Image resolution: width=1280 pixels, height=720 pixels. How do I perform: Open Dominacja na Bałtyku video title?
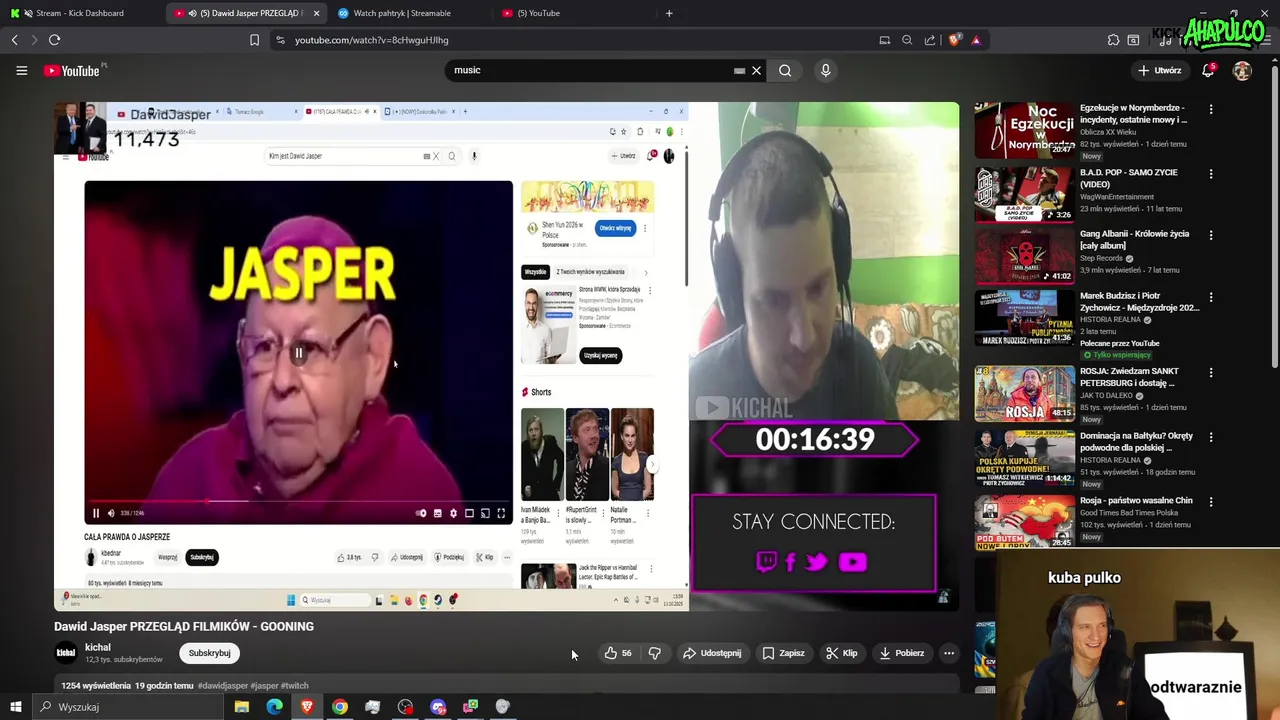click(1137, 442)
